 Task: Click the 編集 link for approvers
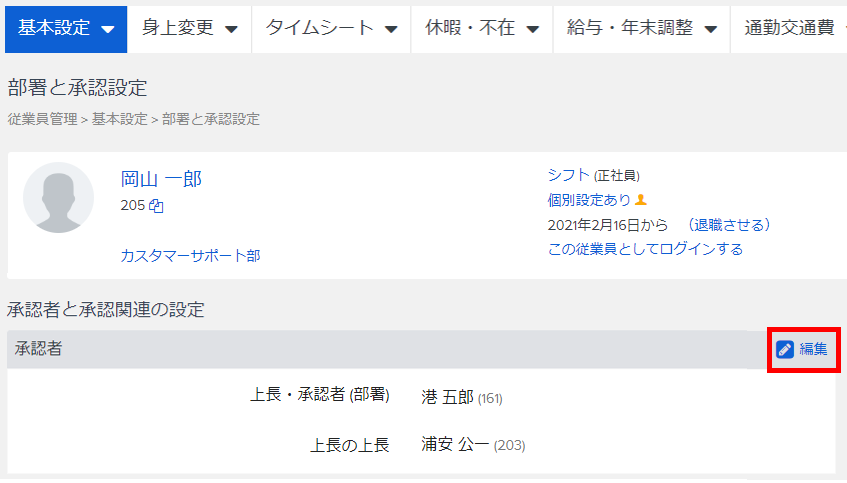click(x=813, y=349)
